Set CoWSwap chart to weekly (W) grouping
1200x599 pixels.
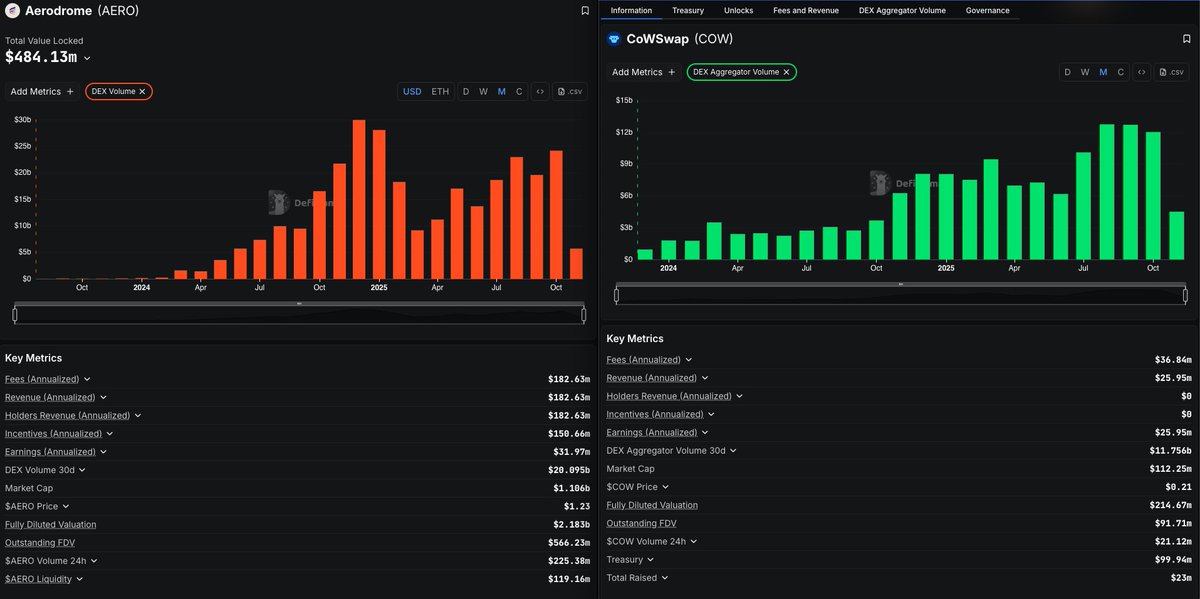click(x=1085, y=72)
